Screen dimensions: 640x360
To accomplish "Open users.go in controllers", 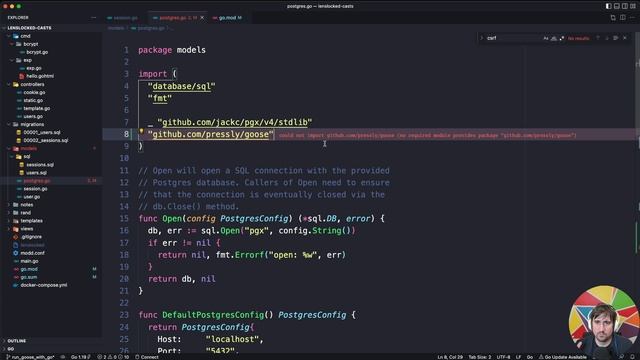I will pos(33,116).
